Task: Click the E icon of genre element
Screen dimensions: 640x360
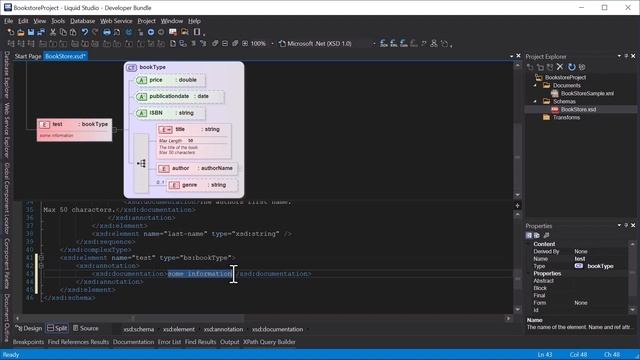Action: (x=174, y=185)
